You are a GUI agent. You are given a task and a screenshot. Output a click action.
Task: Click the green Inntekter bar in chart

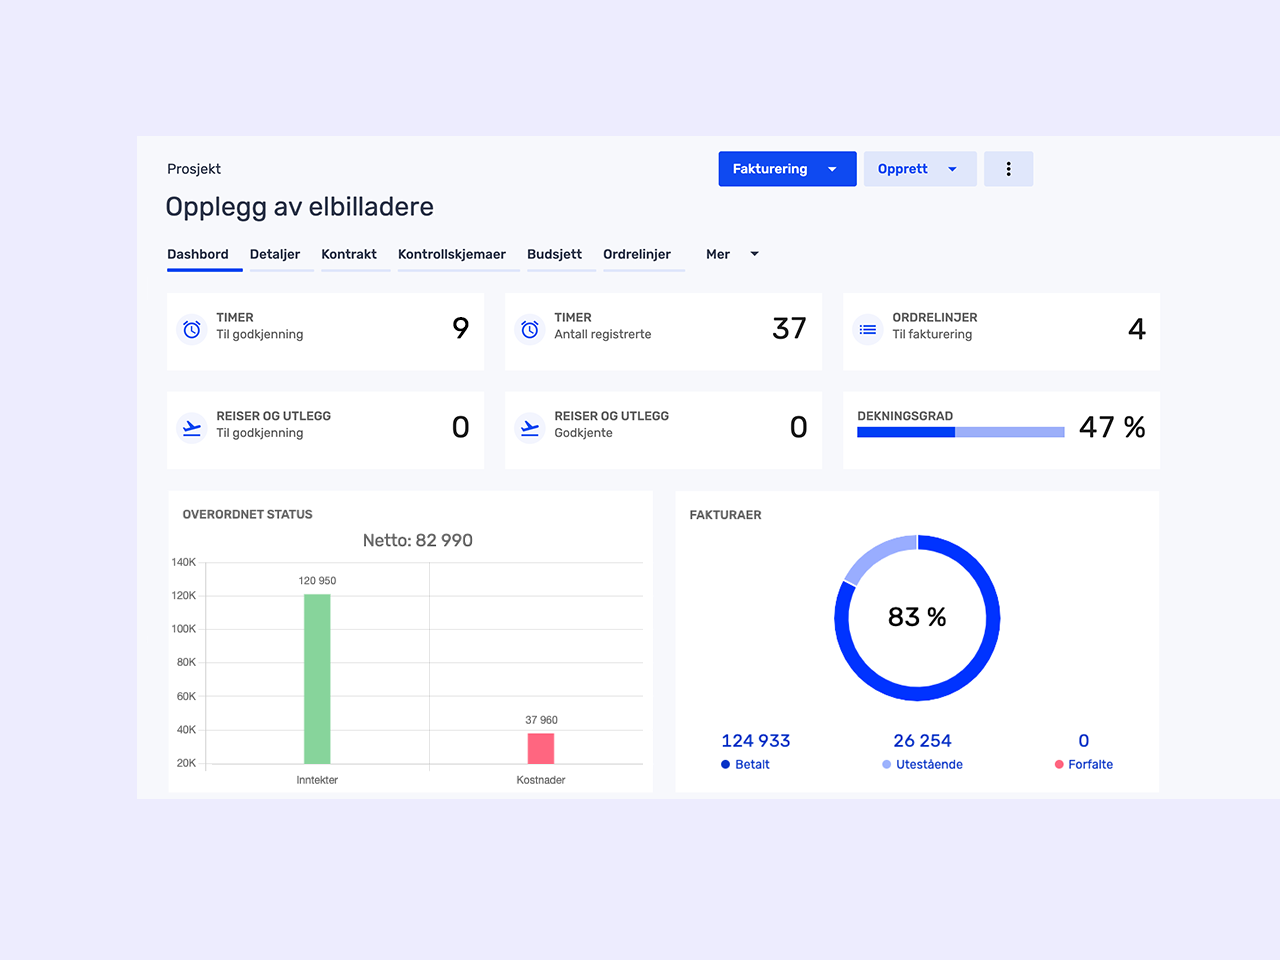[317, 680]
